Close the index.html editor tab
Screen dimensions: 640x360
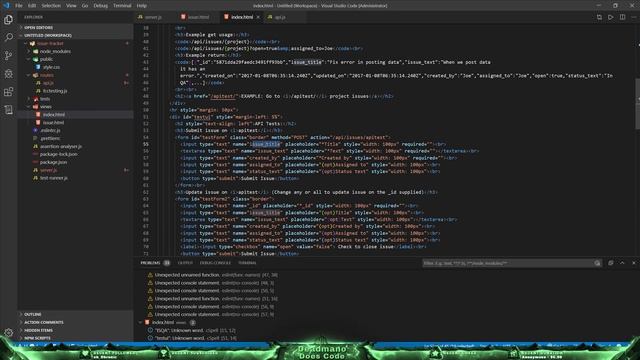[x=258, y=17]
